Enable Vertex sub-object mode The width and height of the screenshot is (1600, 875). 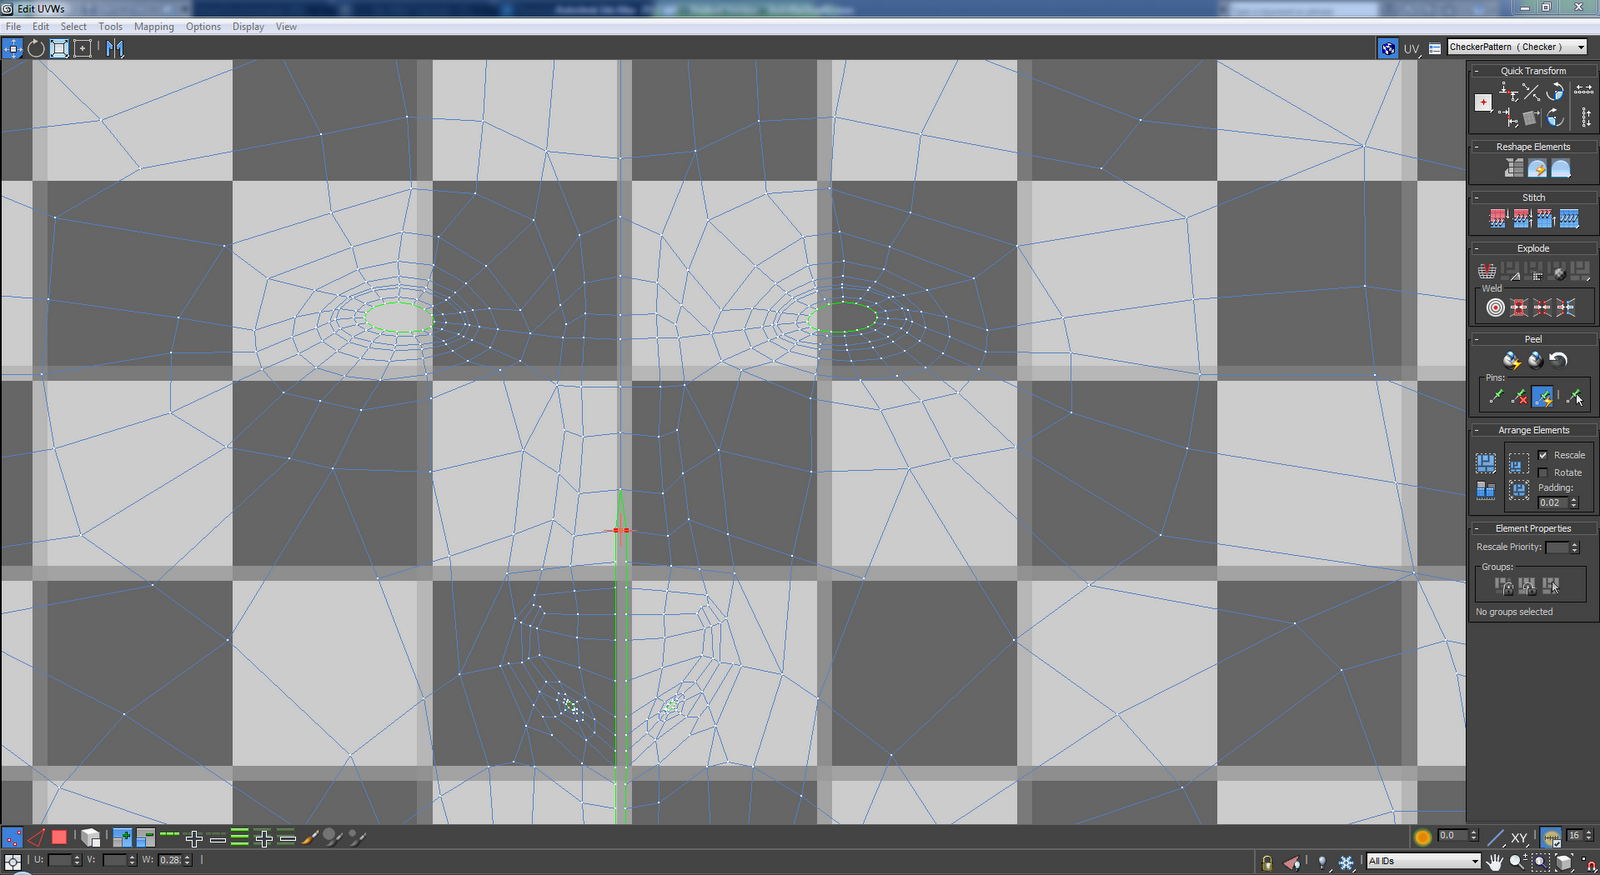click(x=12, y=837)
